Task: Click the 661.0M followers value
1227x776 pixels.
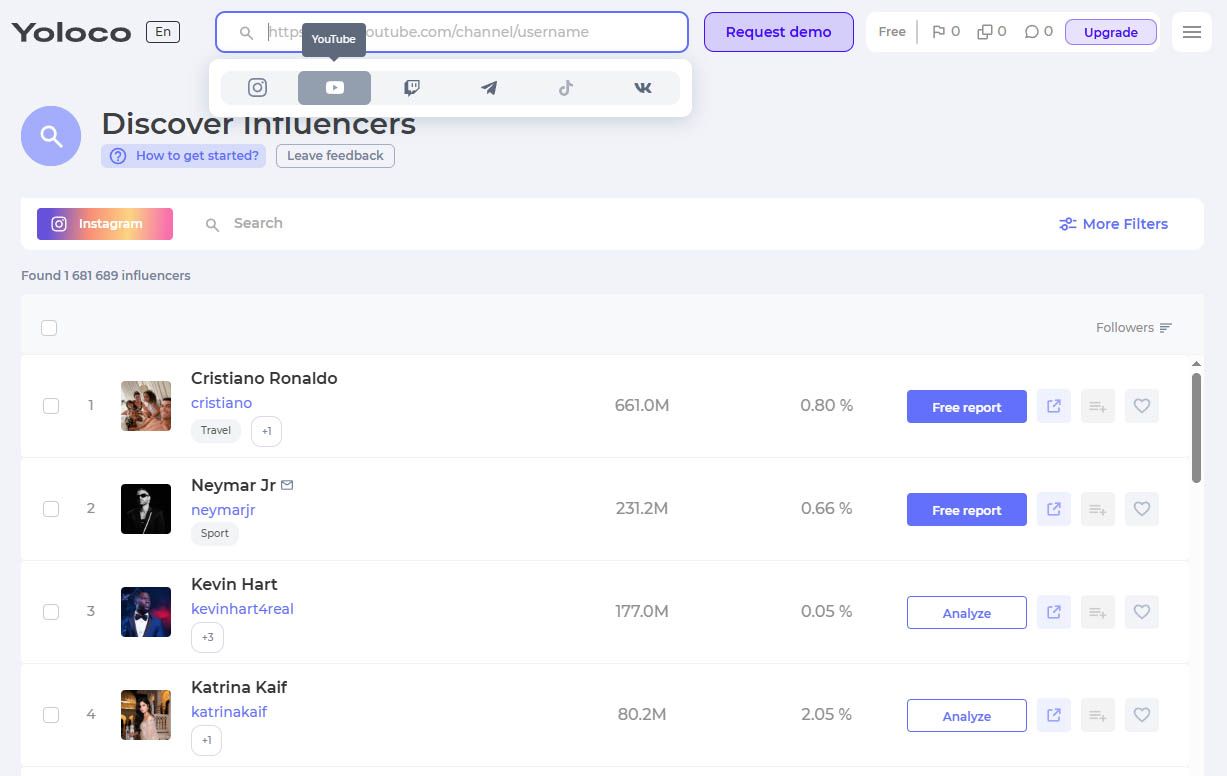Action: (642, 406)
